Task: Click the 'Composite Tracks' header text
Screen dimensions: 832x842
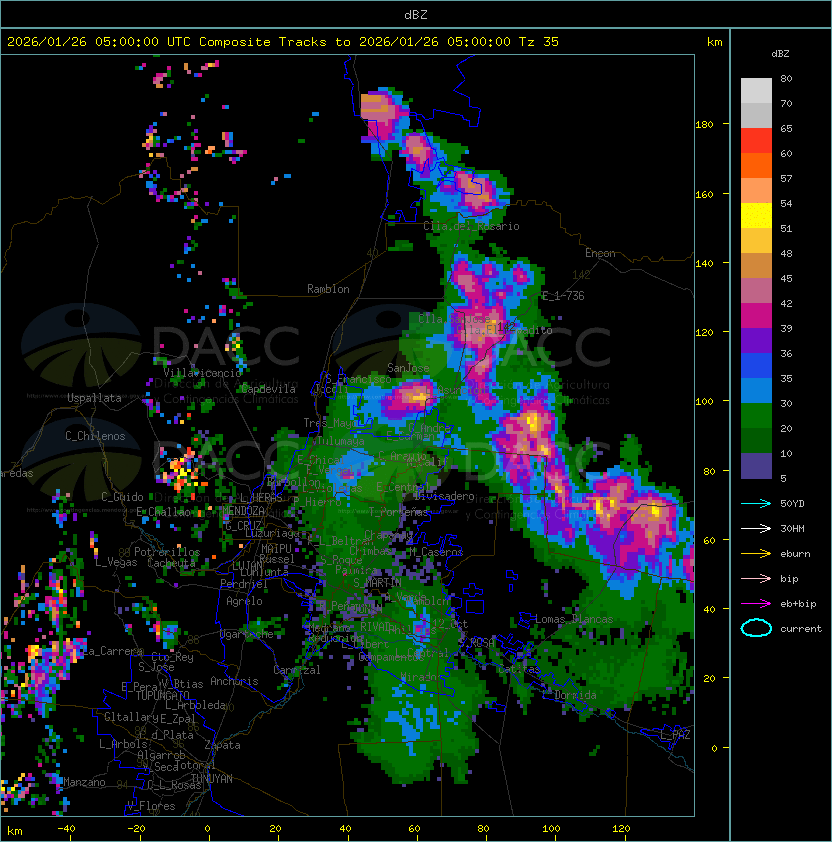Action: (263, 42)
